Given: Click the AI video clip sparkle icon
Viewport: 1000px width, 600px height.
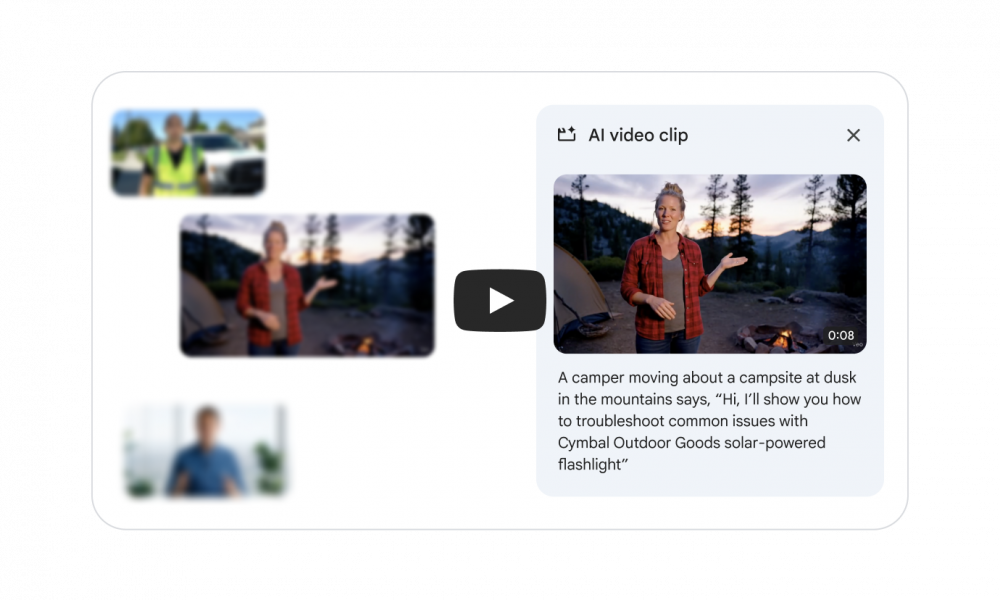Looking at the screenshot, I should point(566,135).
